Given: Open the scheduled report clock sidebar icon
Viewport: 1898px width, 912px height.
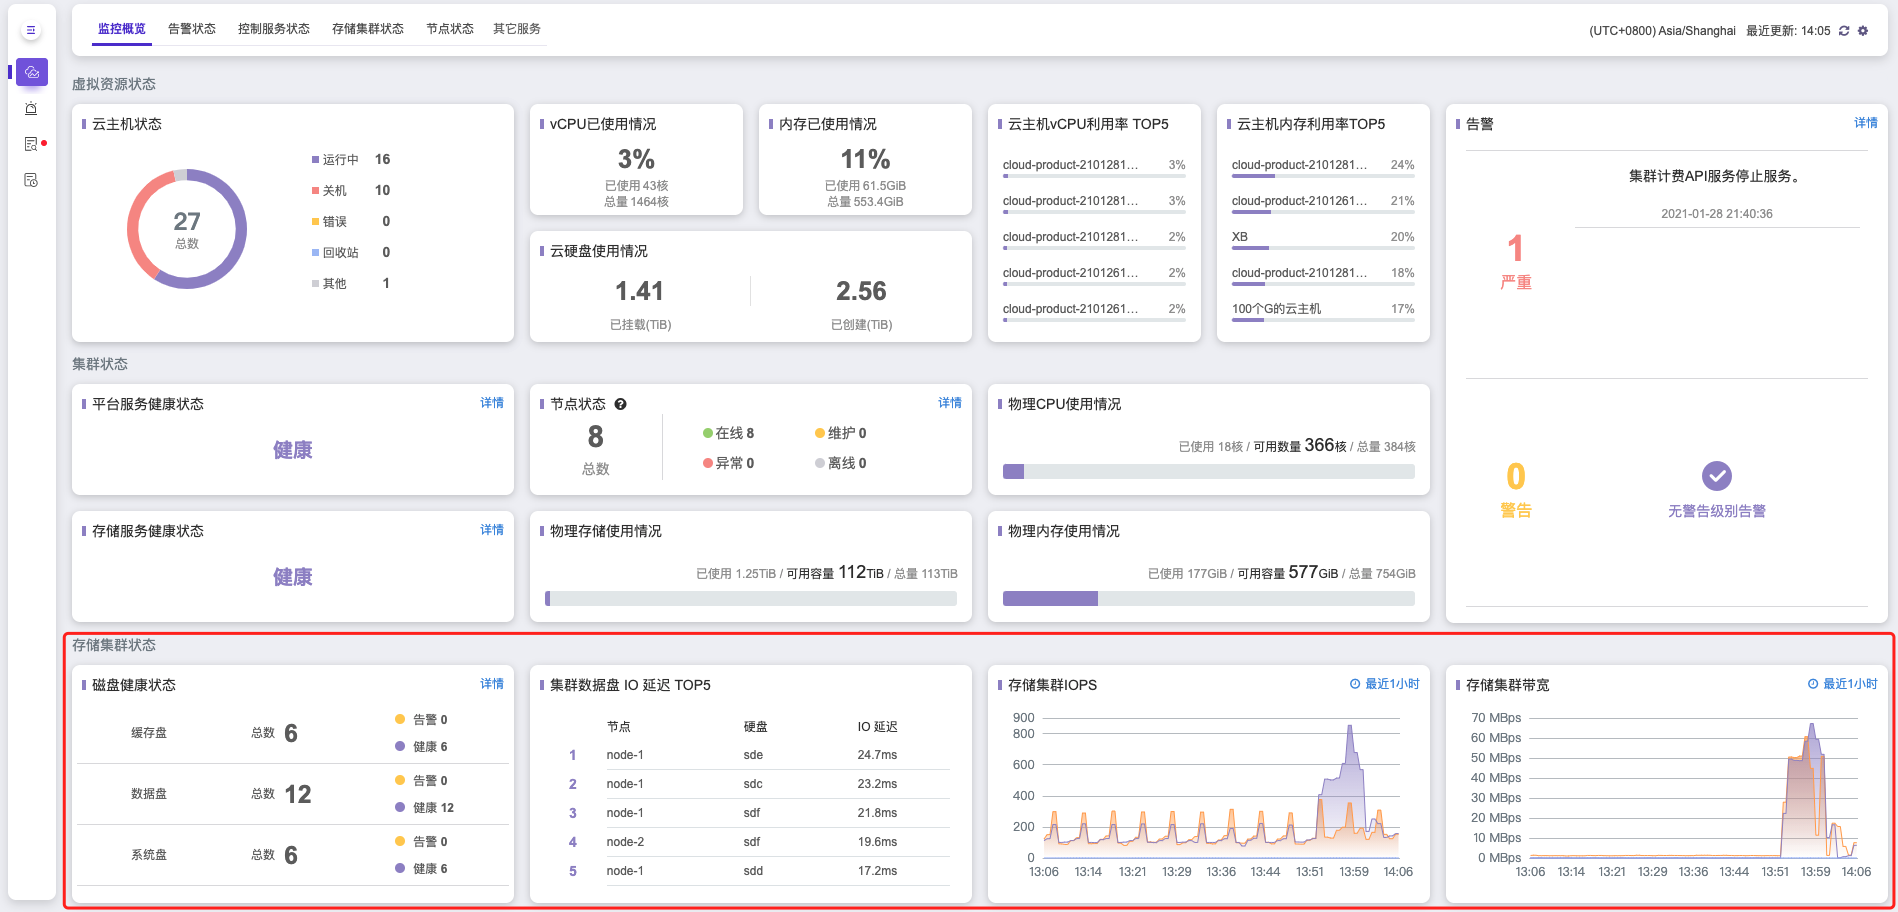Looking at the screenshot, I should tap(31, 180).
